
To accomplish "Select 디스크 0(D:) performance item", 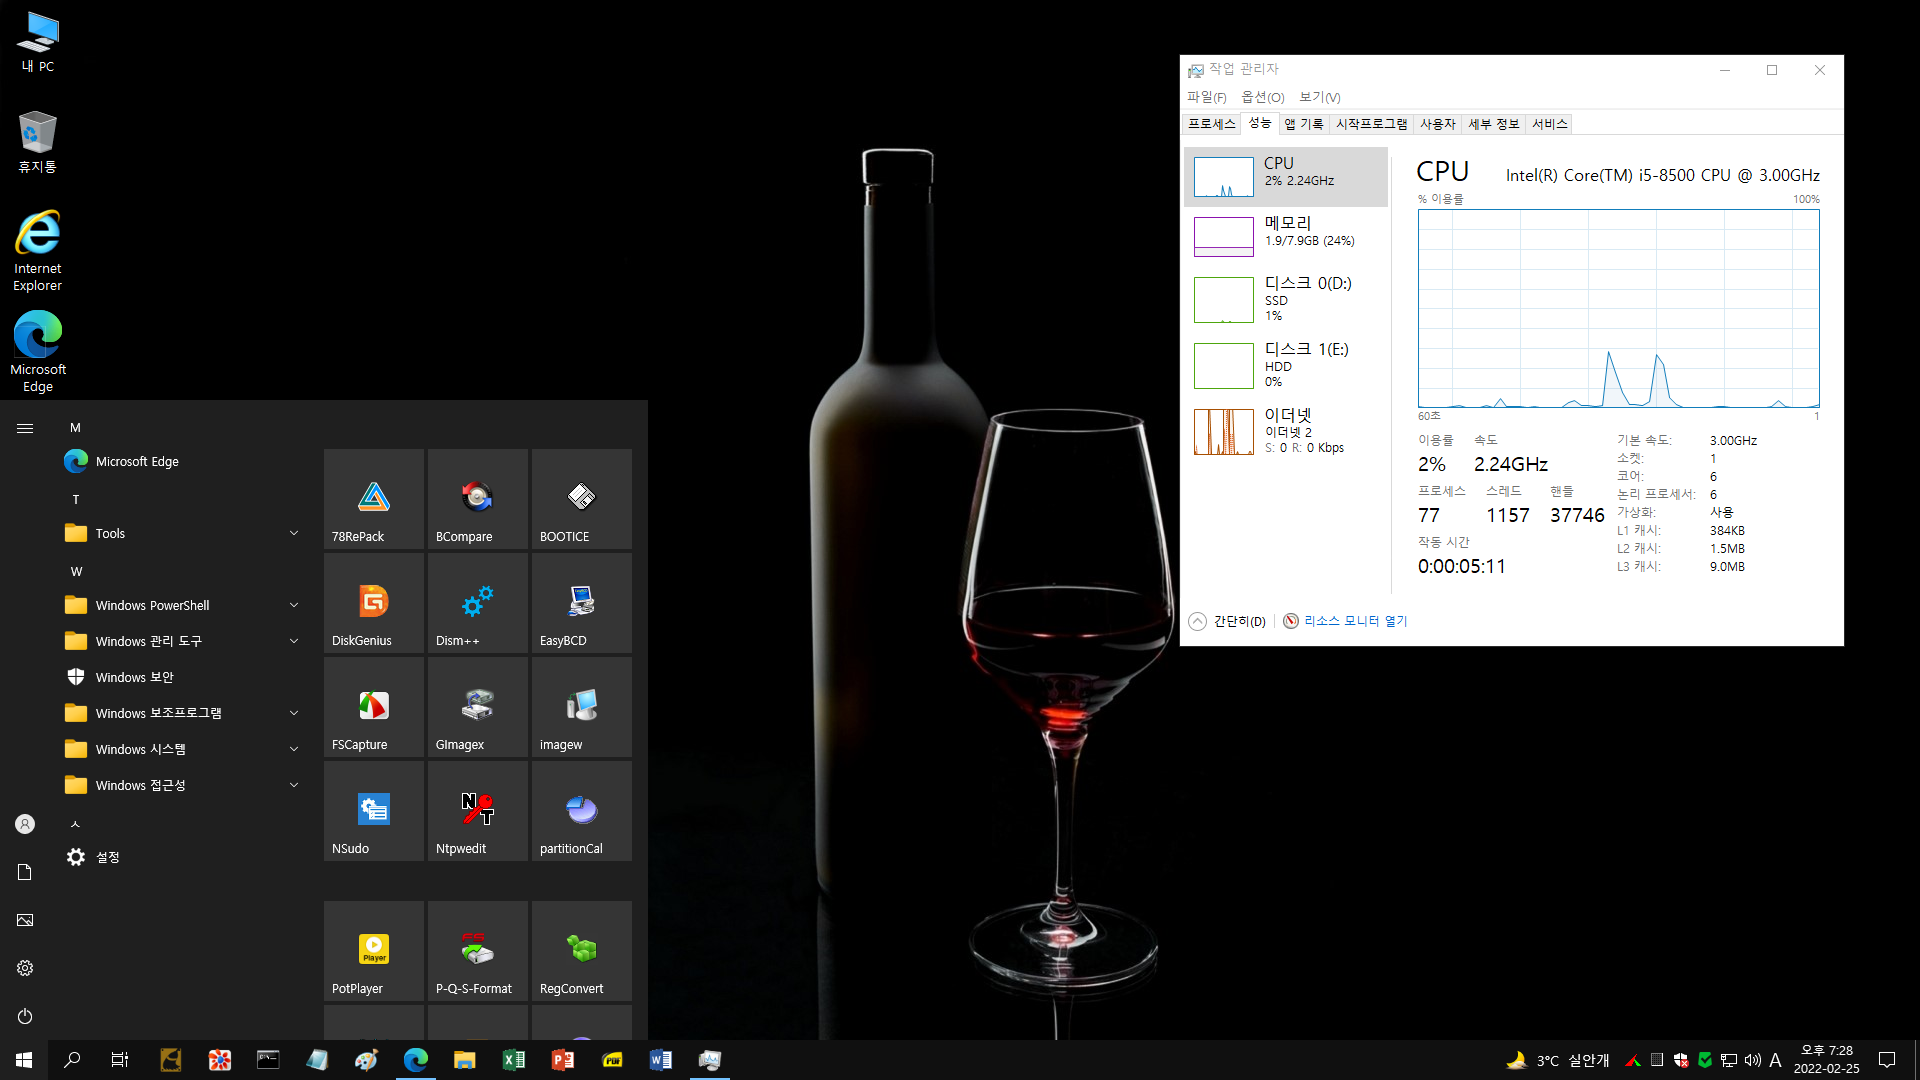I will 1286,299.
